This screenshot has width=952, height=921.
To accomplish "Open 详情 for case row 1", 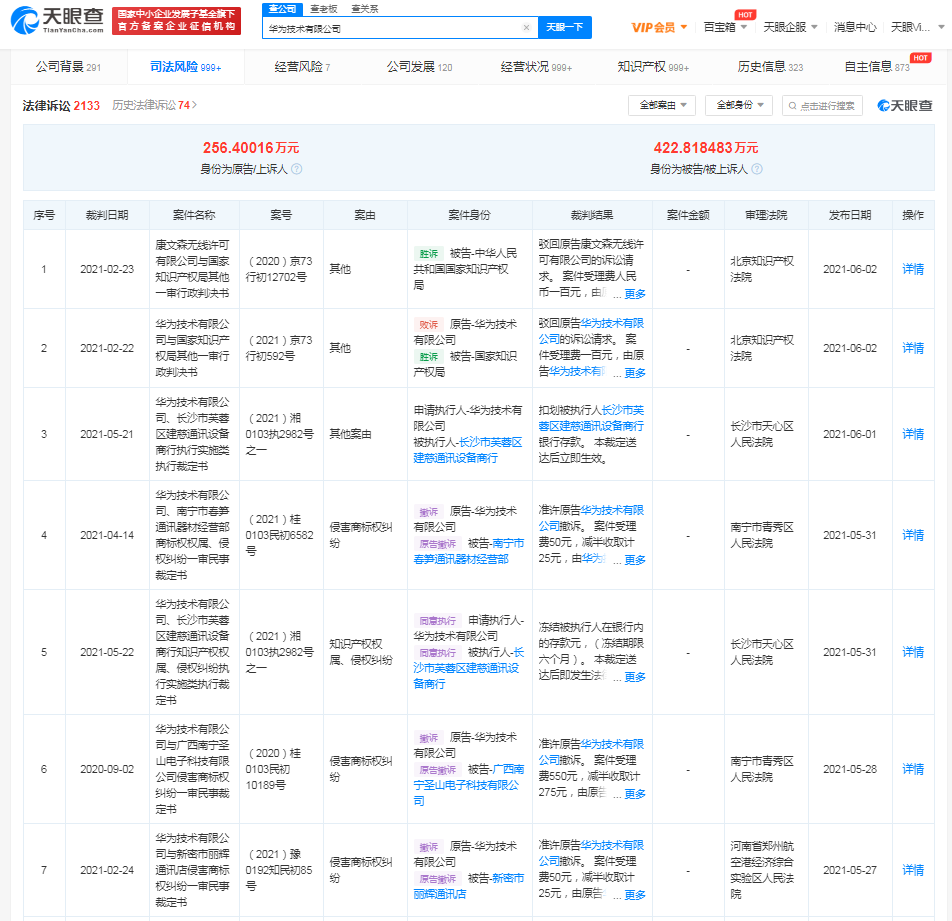I will 912,269.
